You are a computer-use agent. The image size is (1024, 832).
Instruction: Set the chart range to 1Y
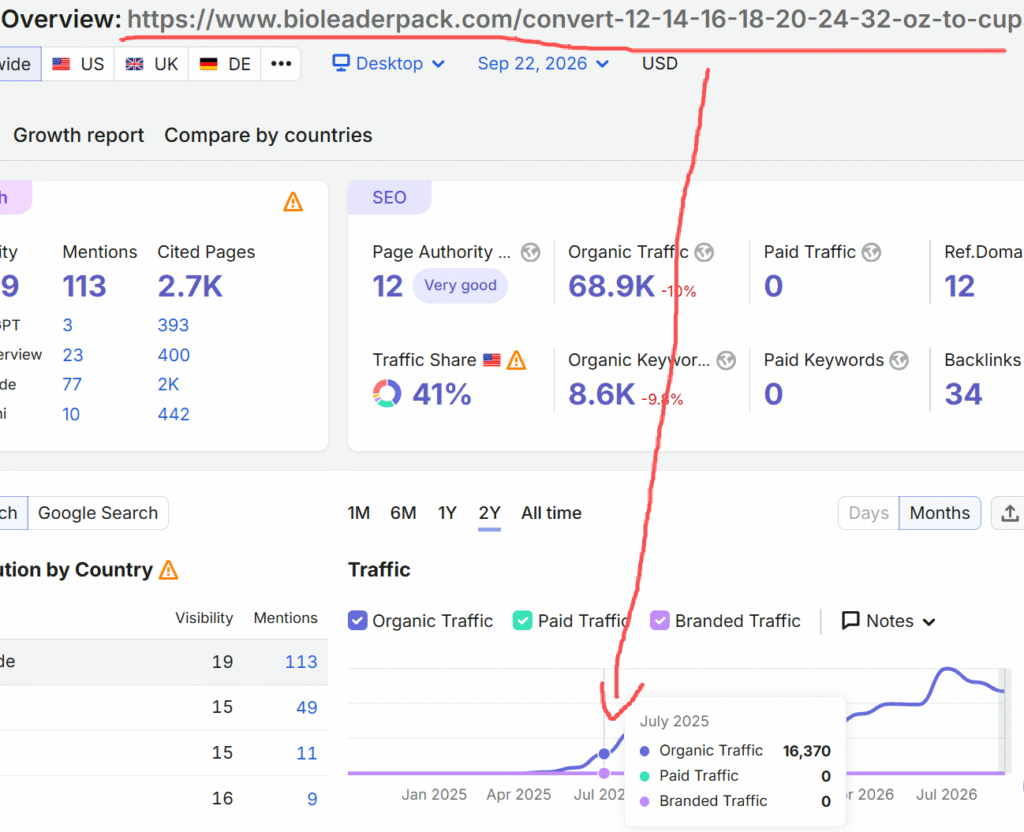[x=447, y=513]
